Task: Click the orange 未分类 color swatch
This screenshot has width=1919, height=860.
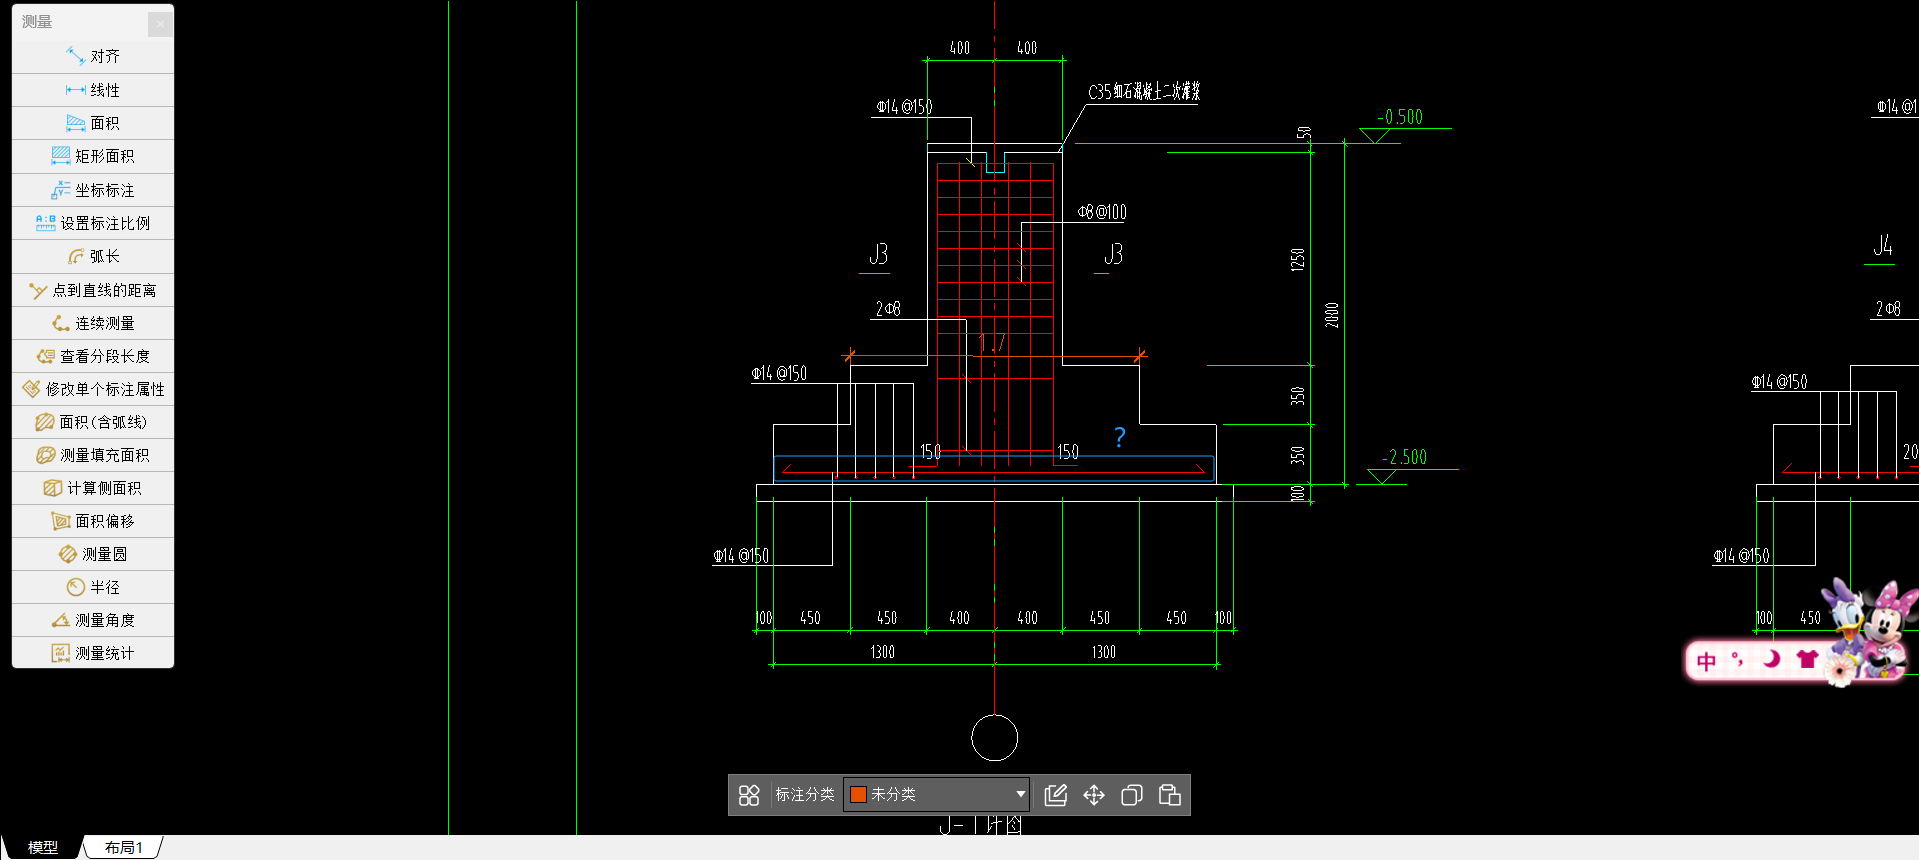Action: click(858, 794)
